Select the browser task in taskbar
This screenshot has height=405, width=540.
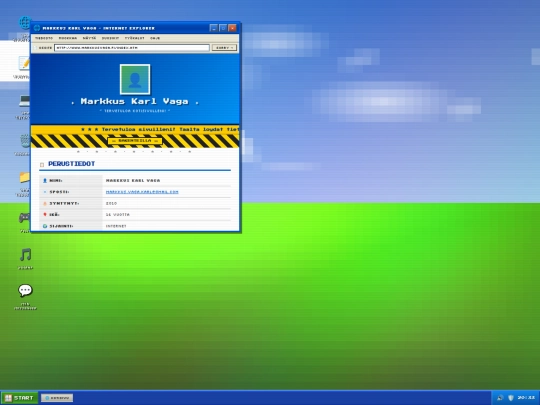[x=57, y=398]
